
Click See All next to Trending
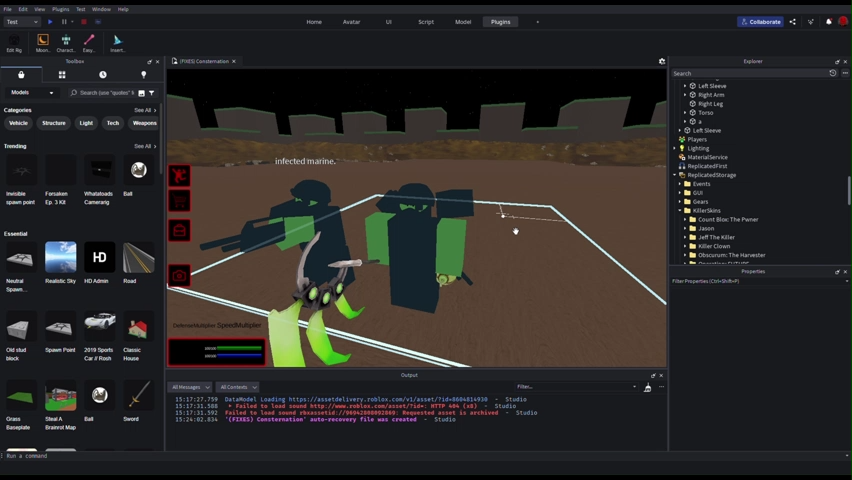[x=145, y=146]
